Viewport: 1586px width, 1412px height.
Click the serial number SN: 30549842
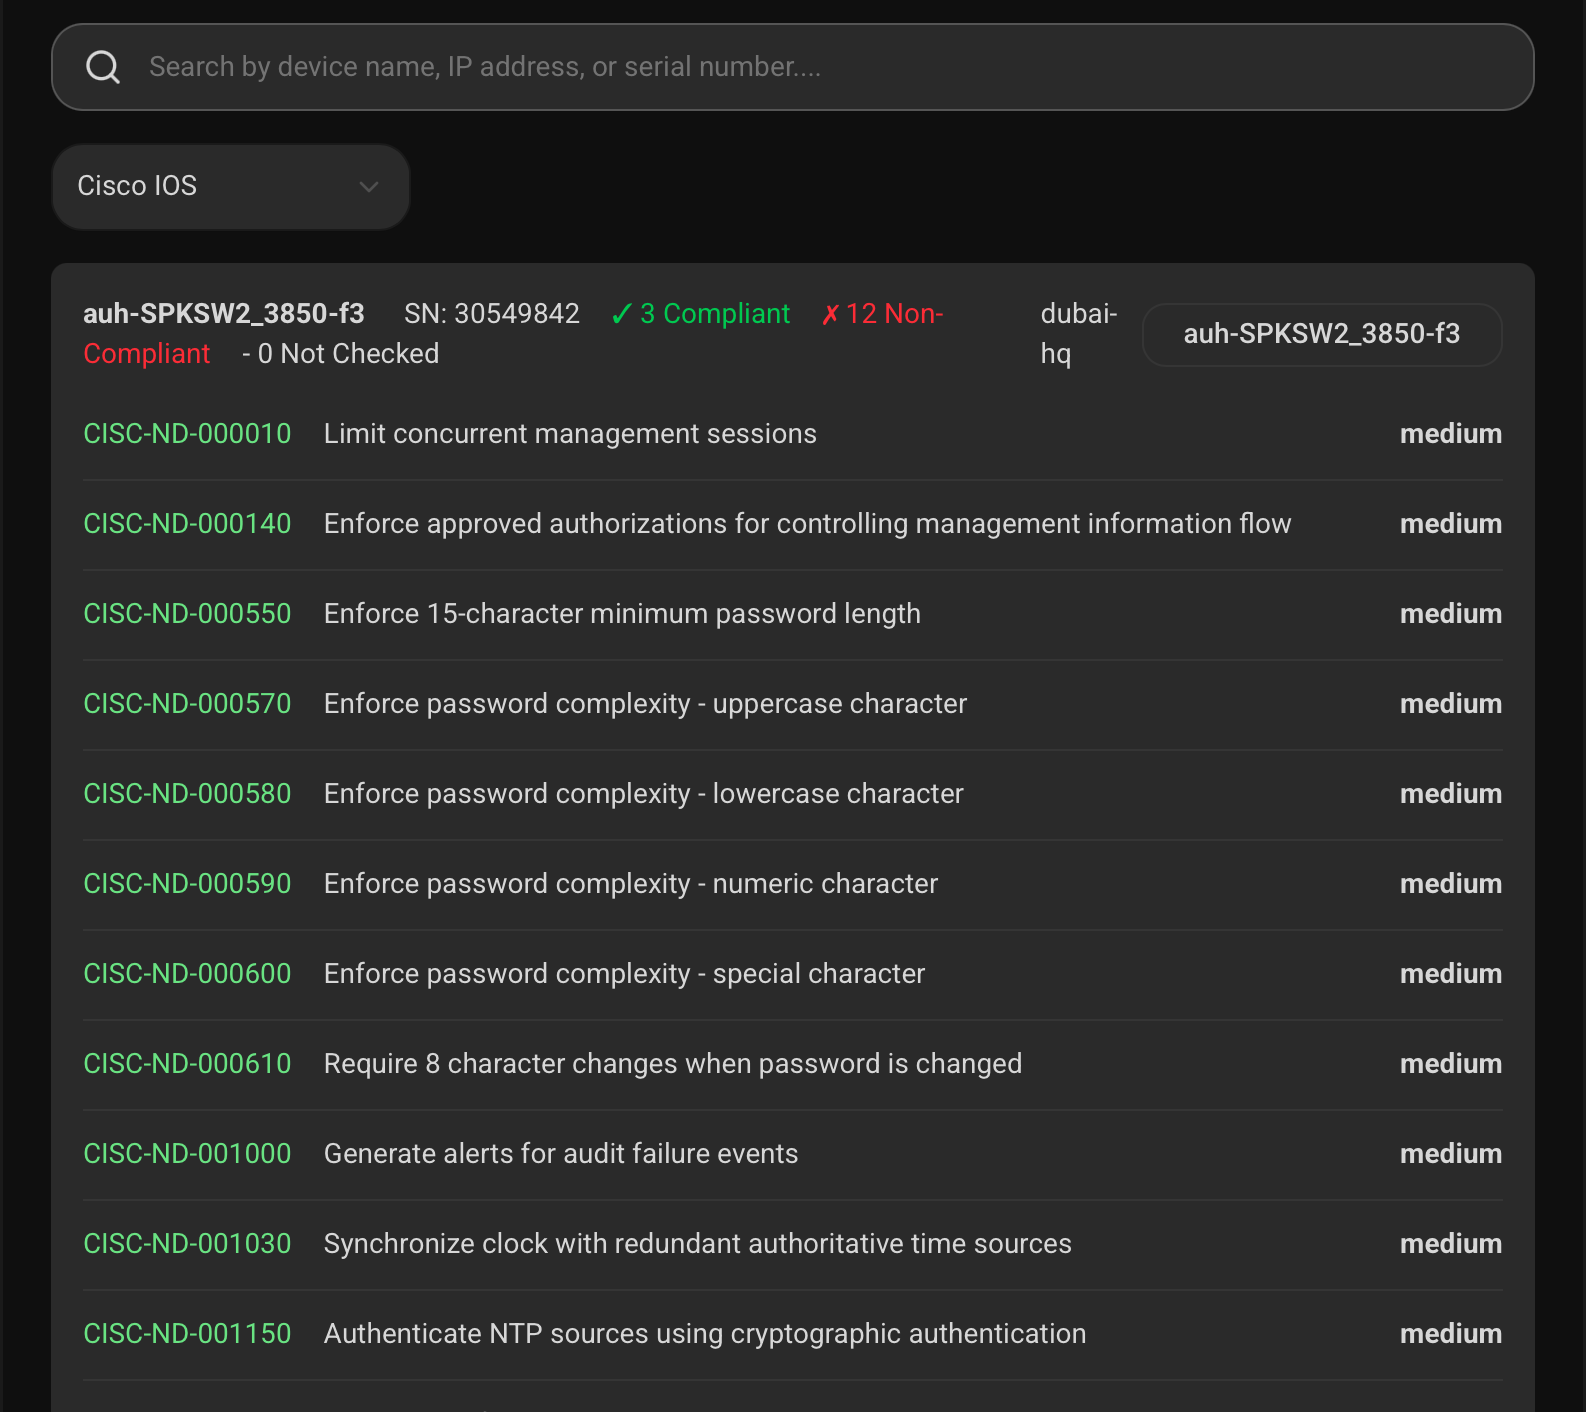[x=492, y=314]
